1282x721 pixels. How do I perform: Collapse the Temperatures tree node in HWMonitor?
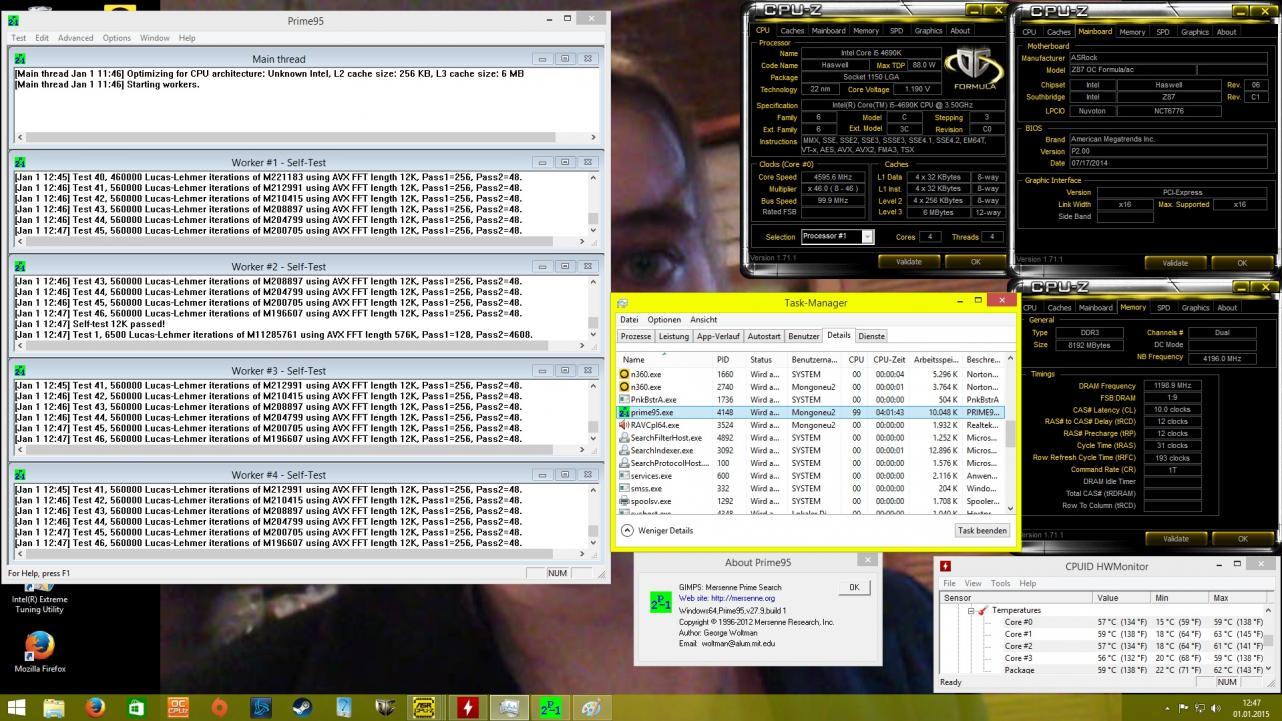(x=971, y=610)
